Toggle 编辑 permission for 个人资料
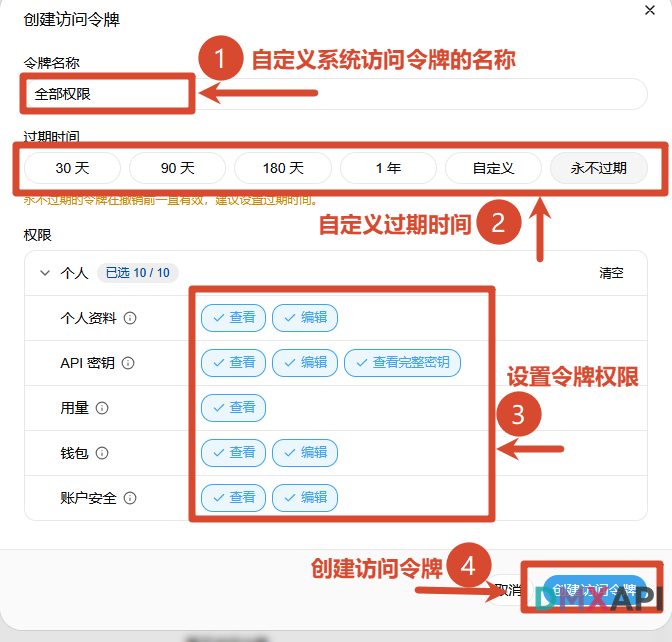This screenshot has height=642, width=672. (x=305, y=318)
